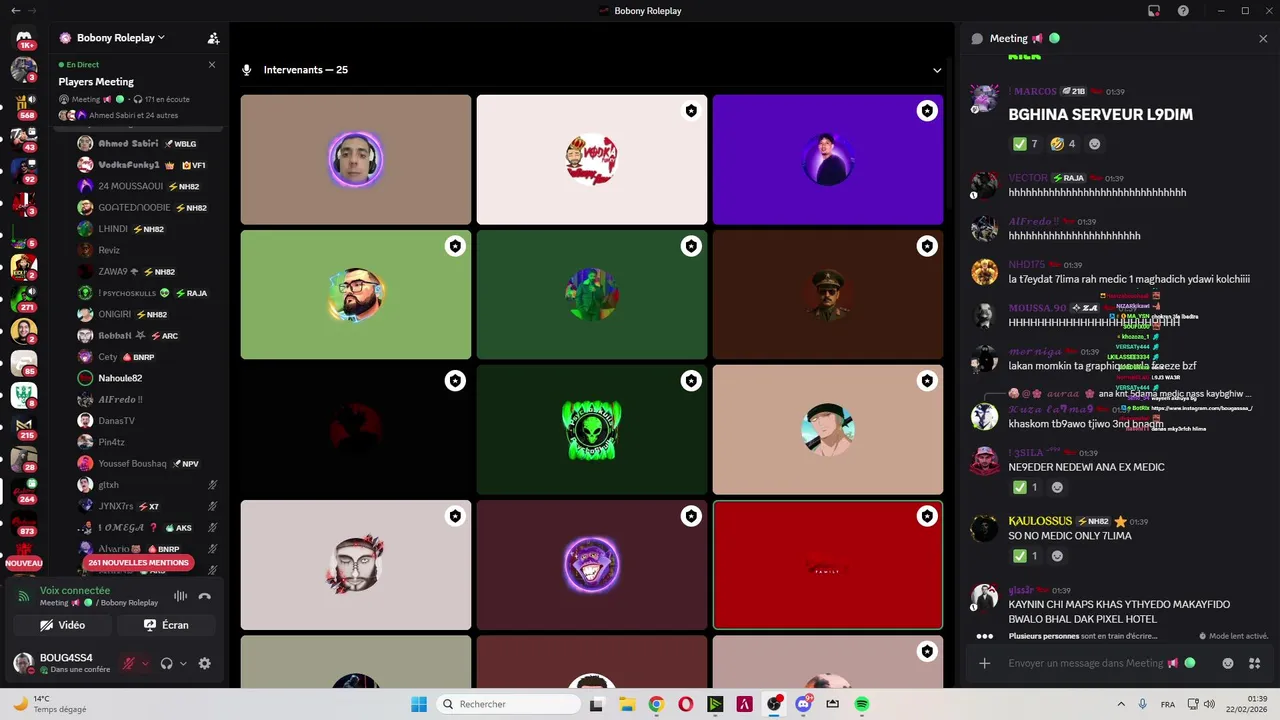
Task: Select the first speaker tile with headset avatar
Action: (x=356, y=159)
